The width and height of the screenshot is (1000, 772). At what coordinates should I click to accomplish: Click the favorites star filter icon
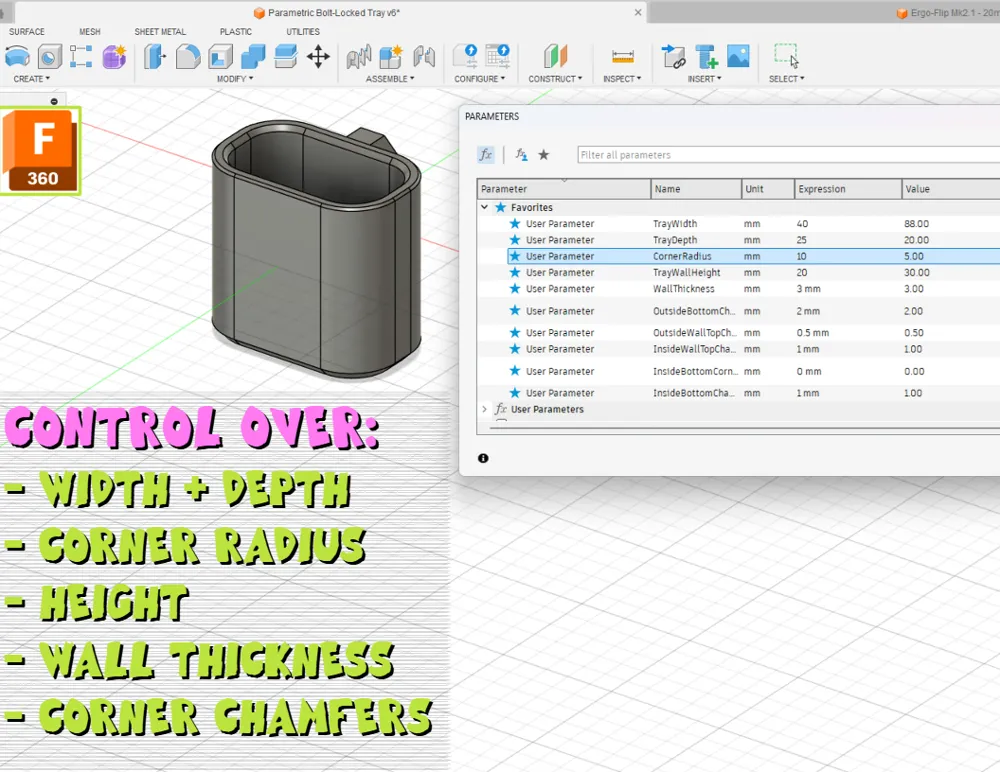543,154
